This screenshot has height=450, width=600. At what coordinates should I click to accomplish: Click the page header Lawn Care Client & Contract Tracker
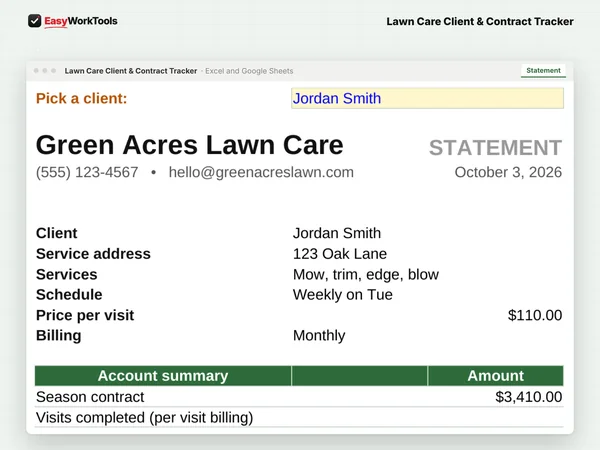pos(480,21)
